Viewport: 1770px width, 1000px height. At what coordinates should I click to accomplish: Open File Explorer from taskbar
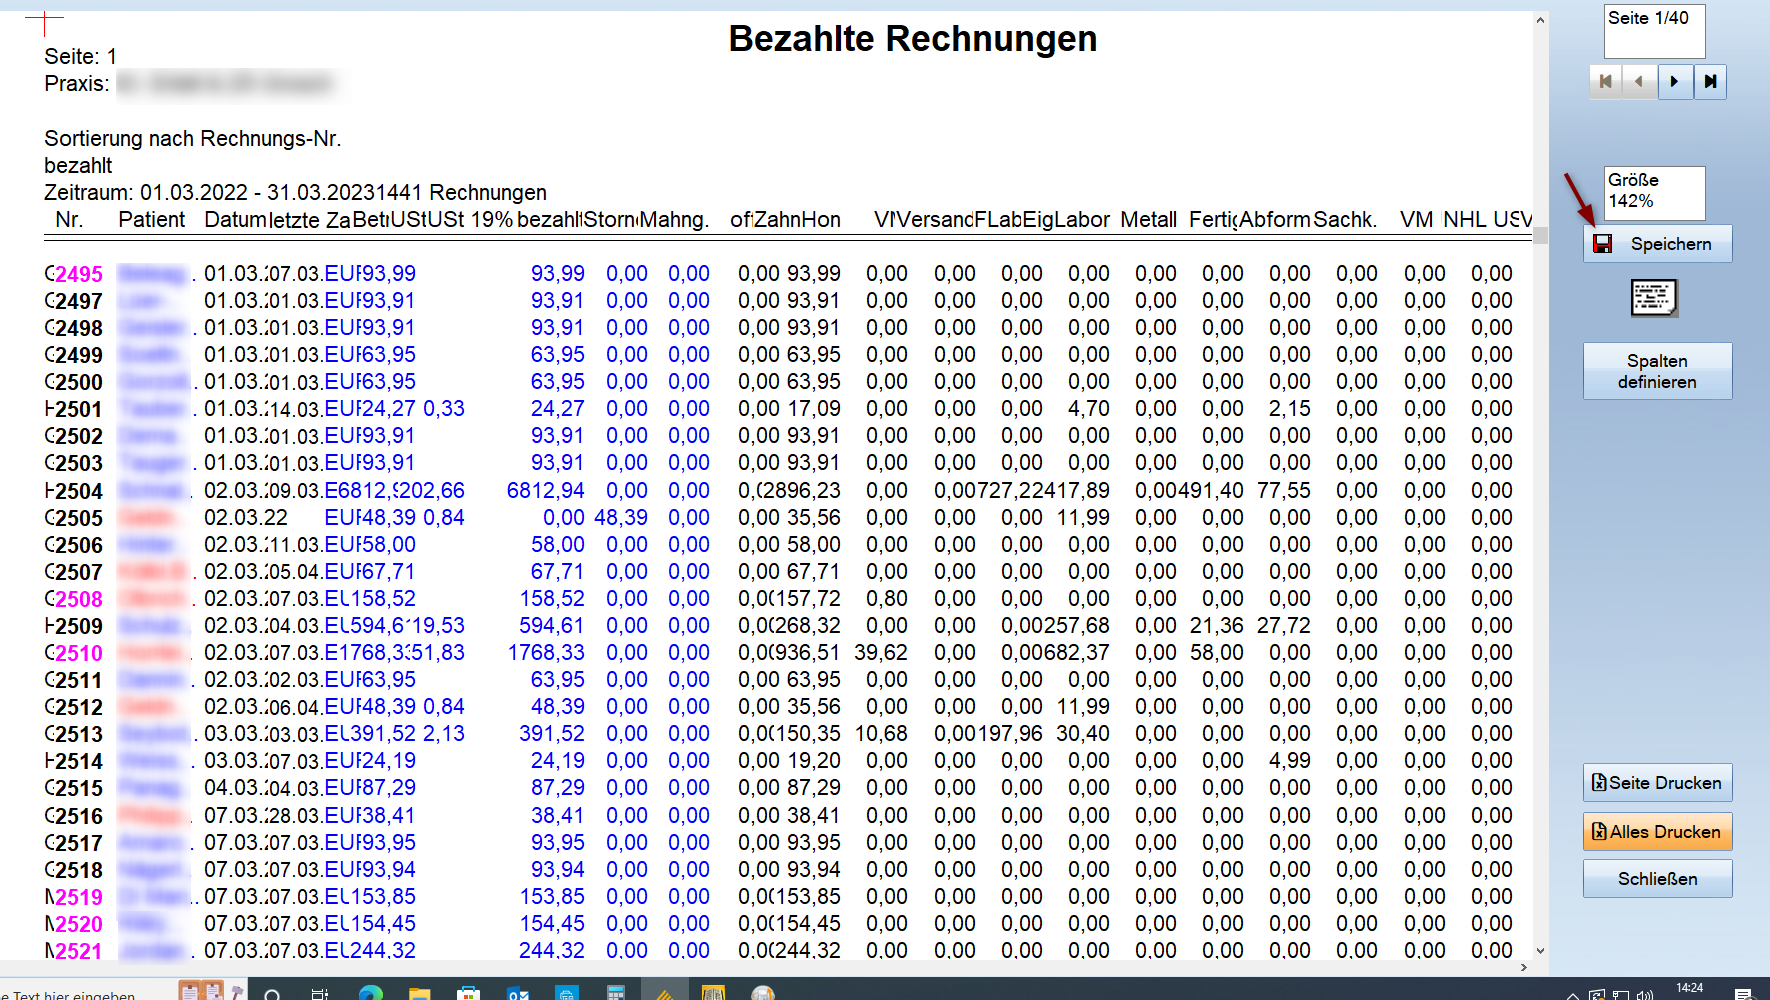tap(419, 992)
